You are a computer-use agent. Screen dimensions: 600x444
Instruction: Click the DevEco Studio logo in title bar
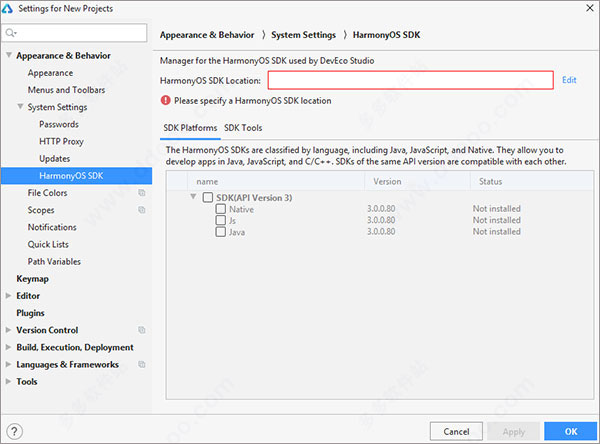7,8
